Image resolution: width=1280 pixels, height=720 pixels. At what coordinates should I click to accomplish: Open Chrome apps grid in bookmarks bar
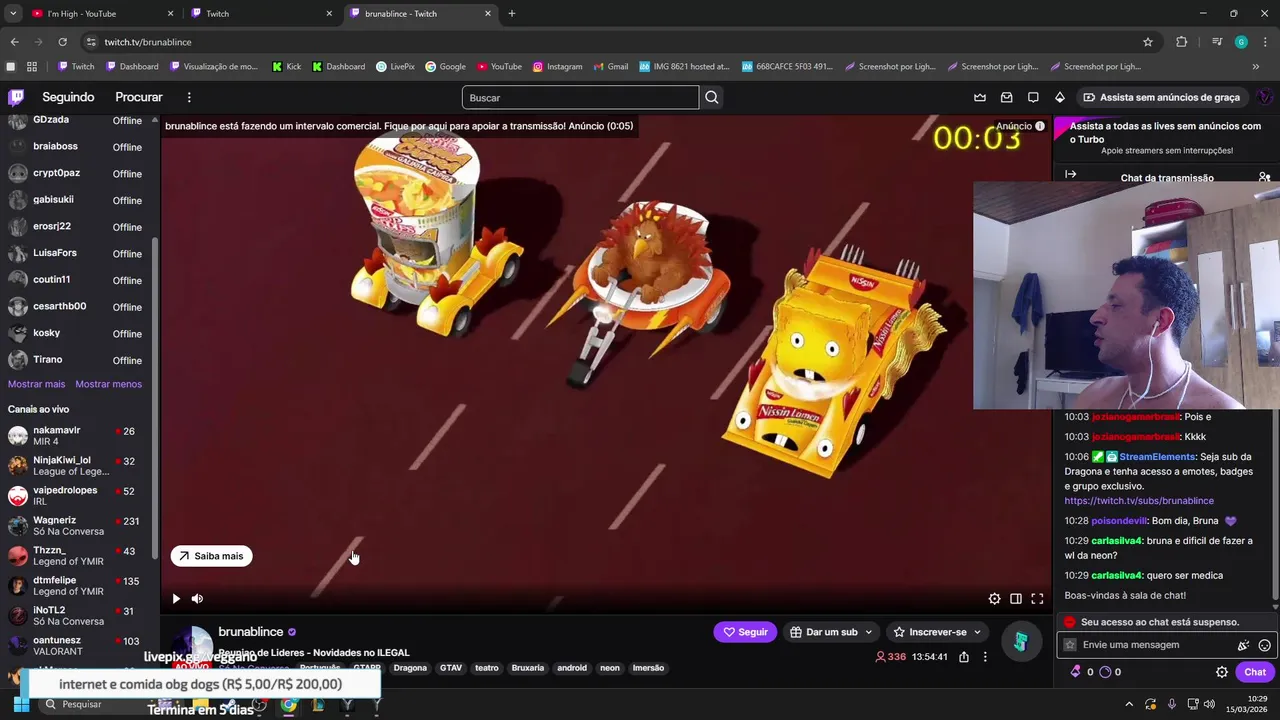pos(32,67)
